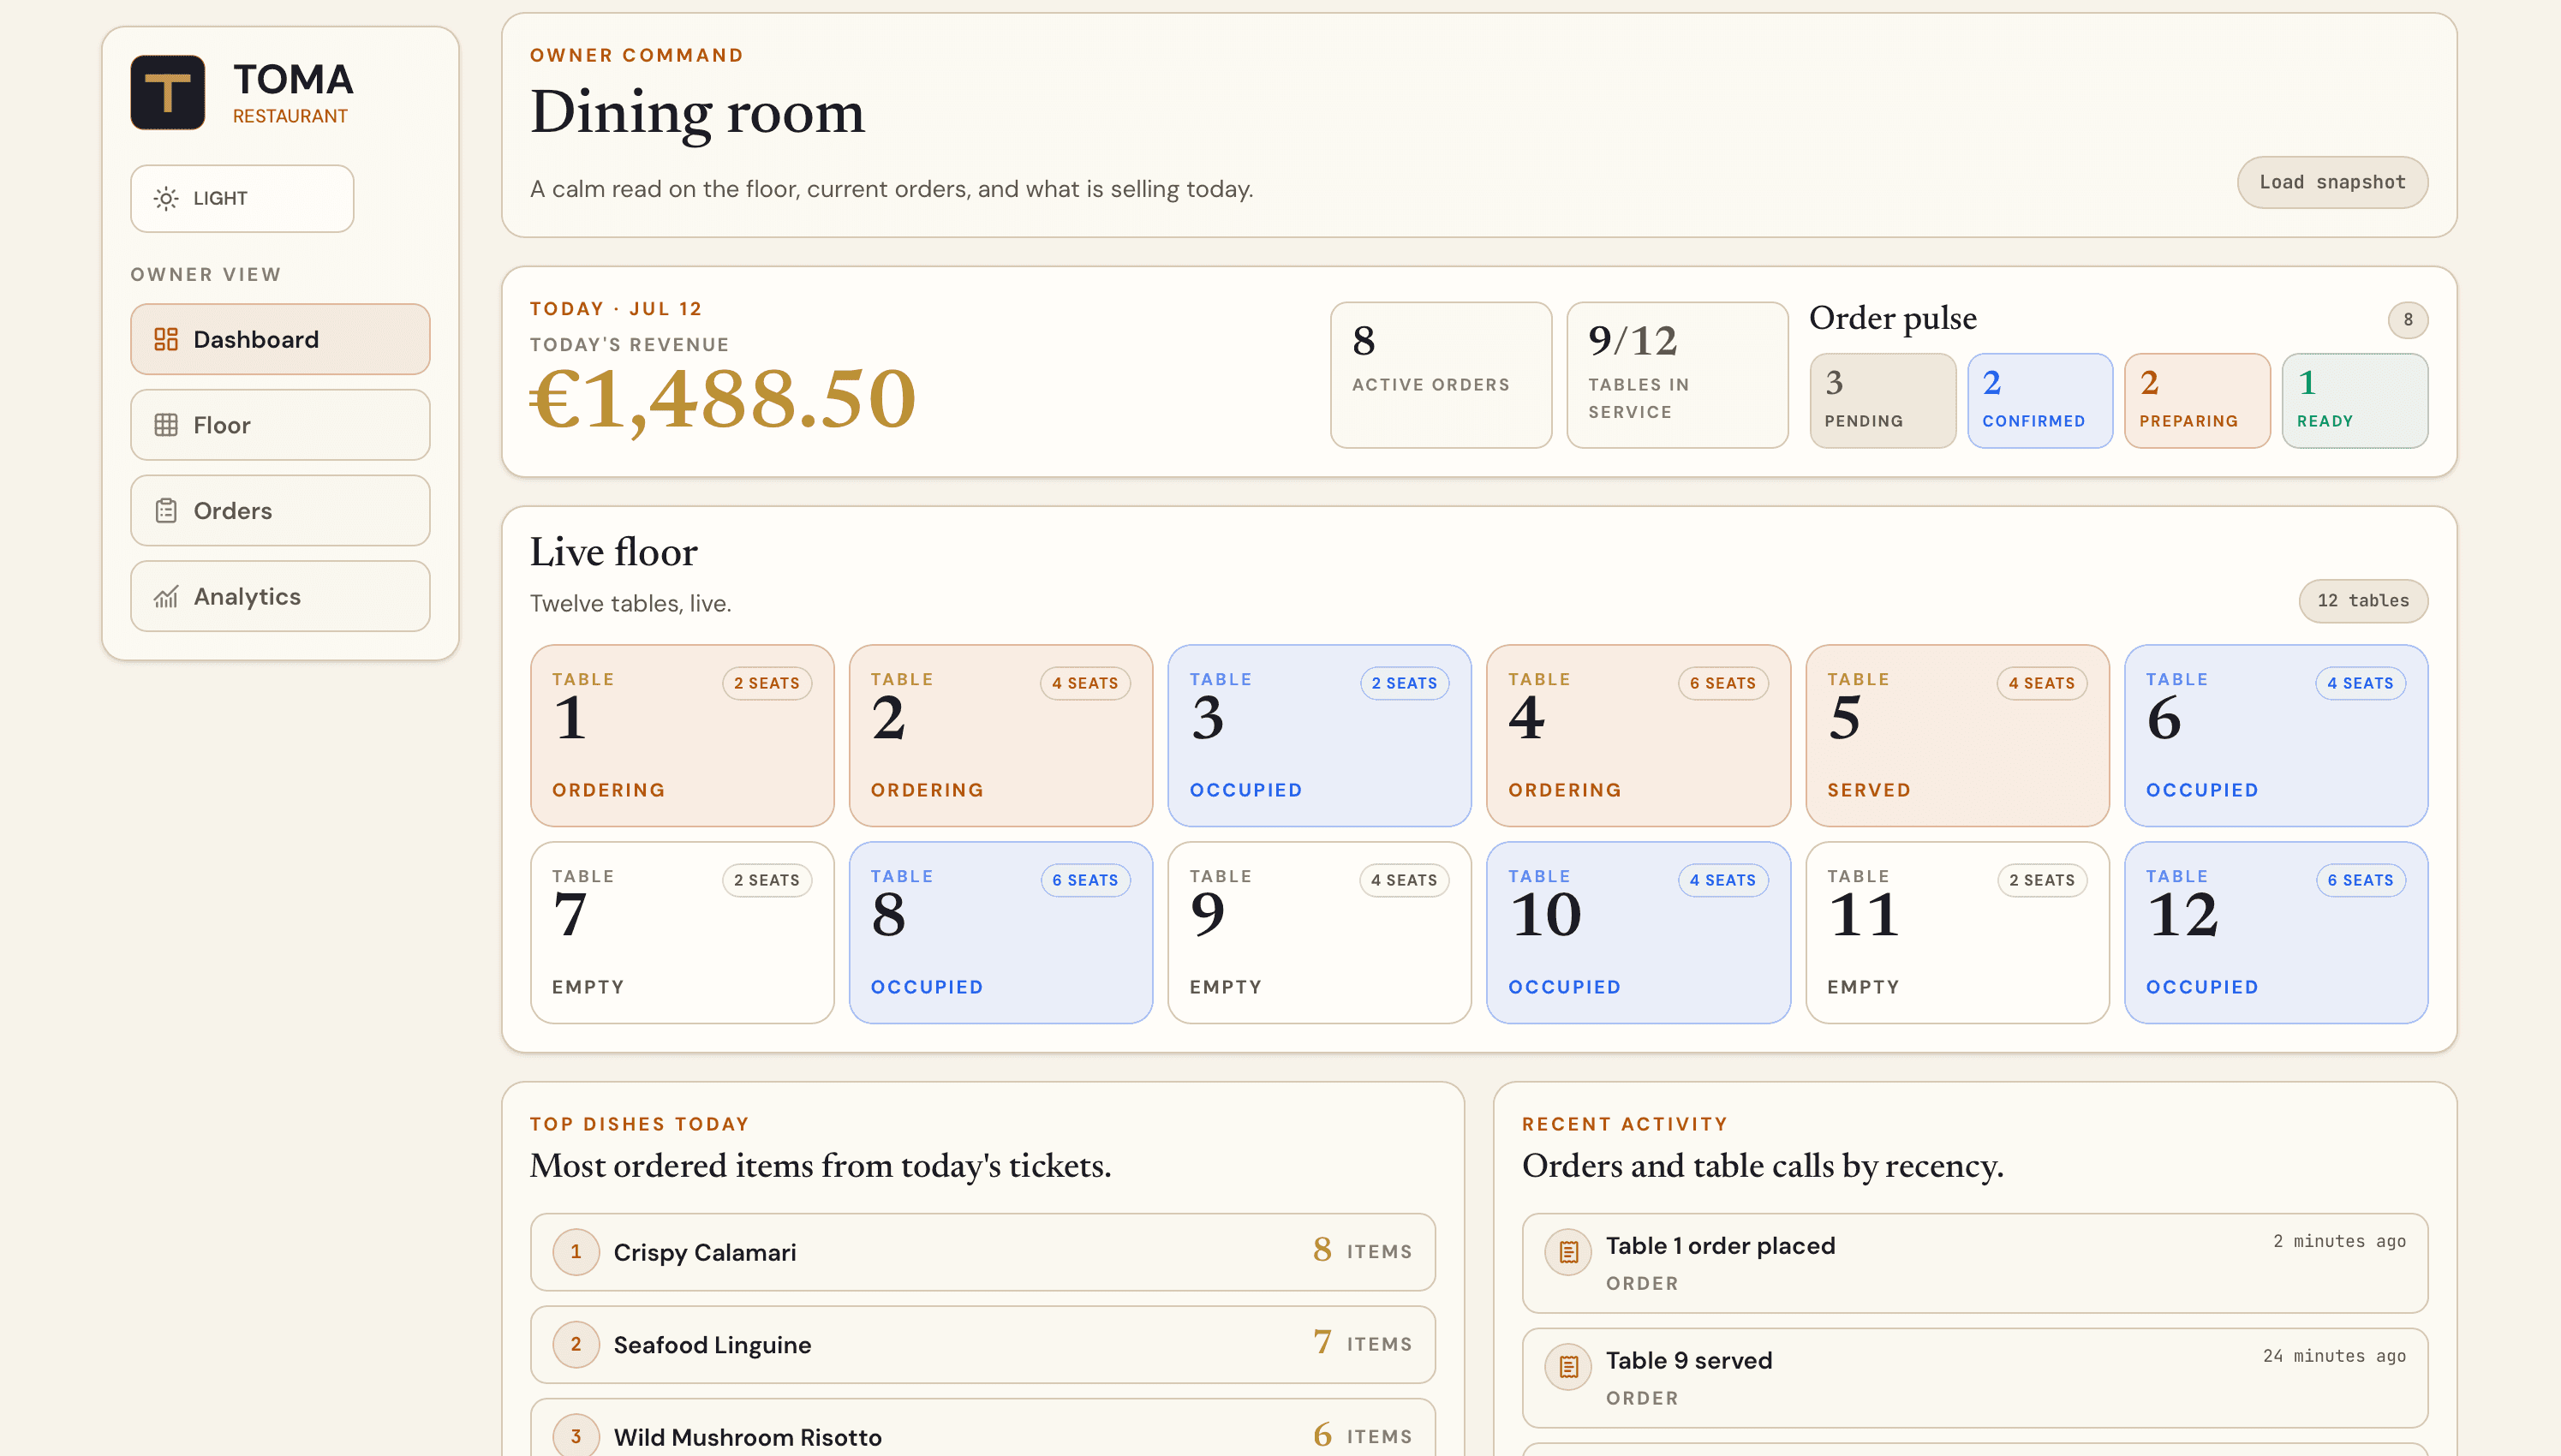Screen dimensions: 2561x1456
Task: Click the 8 ITEMS count for Crispy Calamari
Action: pyautogui.click(x=1362, y=1250)
